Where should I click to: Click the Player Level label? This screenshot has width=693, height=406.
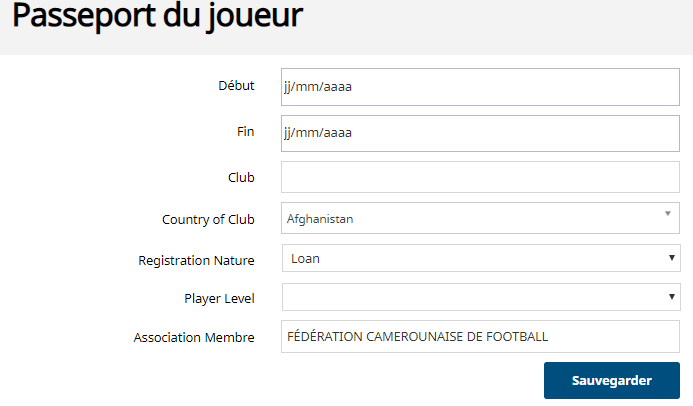pos(219,298)
